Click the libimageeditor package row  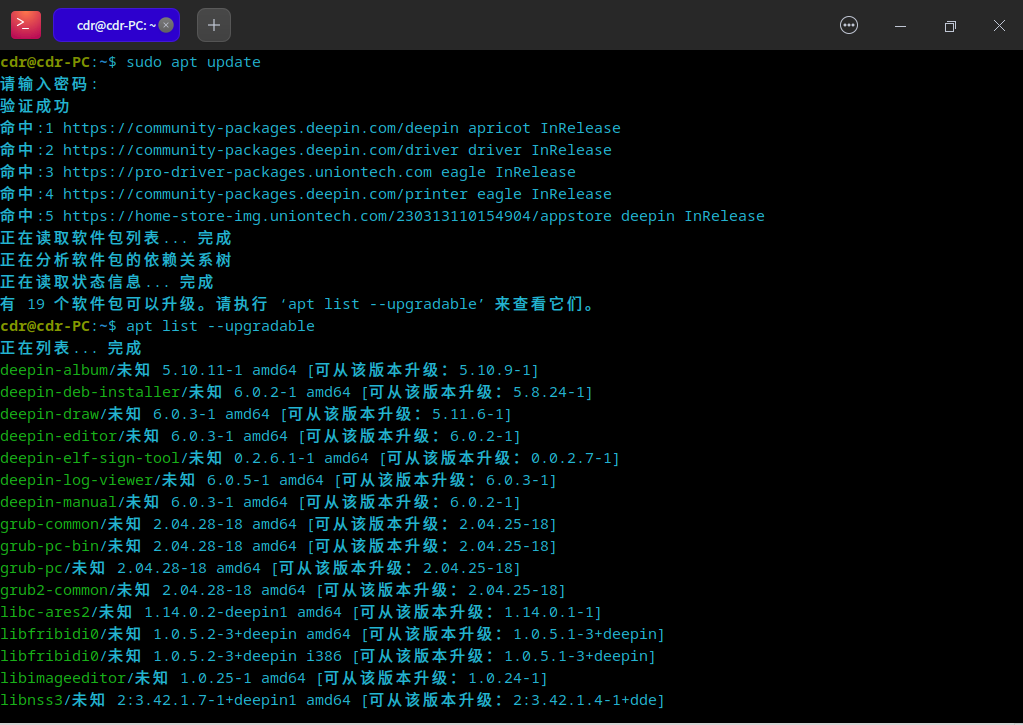pyautogui.click(x=274, y=678)
